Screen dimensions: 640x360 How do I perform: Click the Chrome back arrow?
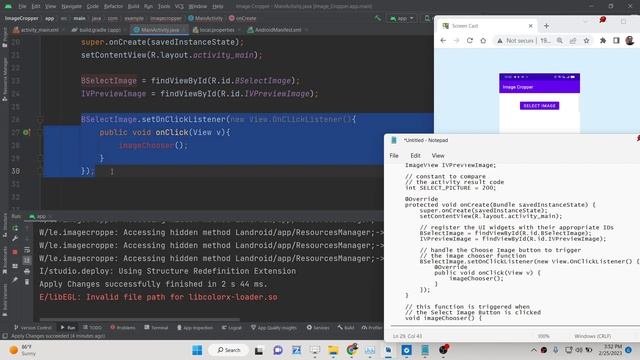pos(443,40)
